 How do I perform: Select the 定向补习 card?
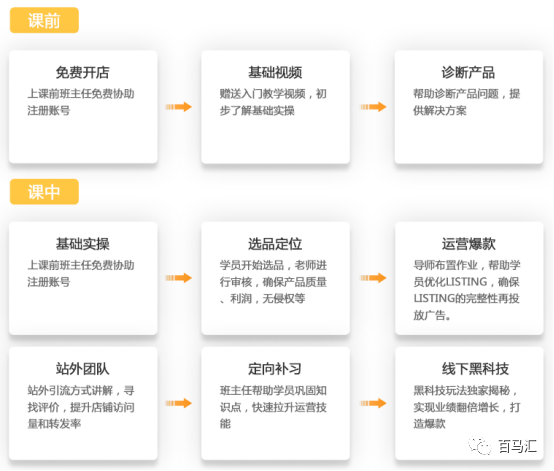click(x=276, y=403)
